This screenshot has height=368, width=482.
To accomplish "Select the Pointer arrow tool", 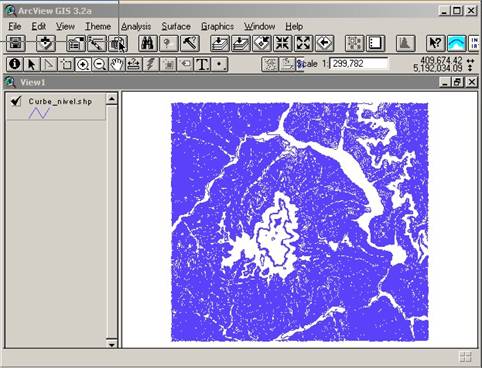I will click(x=32, y=64).
